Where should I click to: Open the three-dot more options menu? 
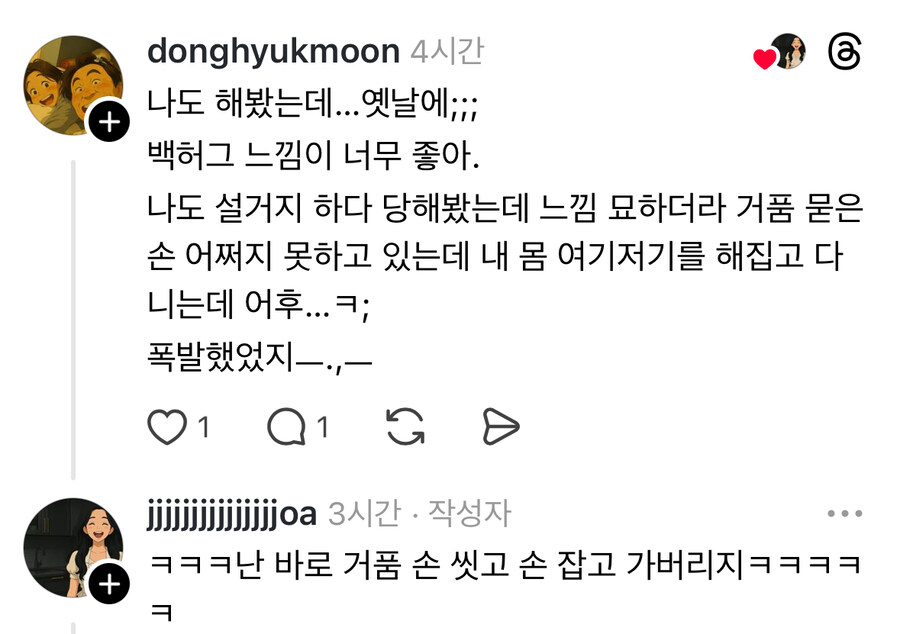tap(845, 514)
